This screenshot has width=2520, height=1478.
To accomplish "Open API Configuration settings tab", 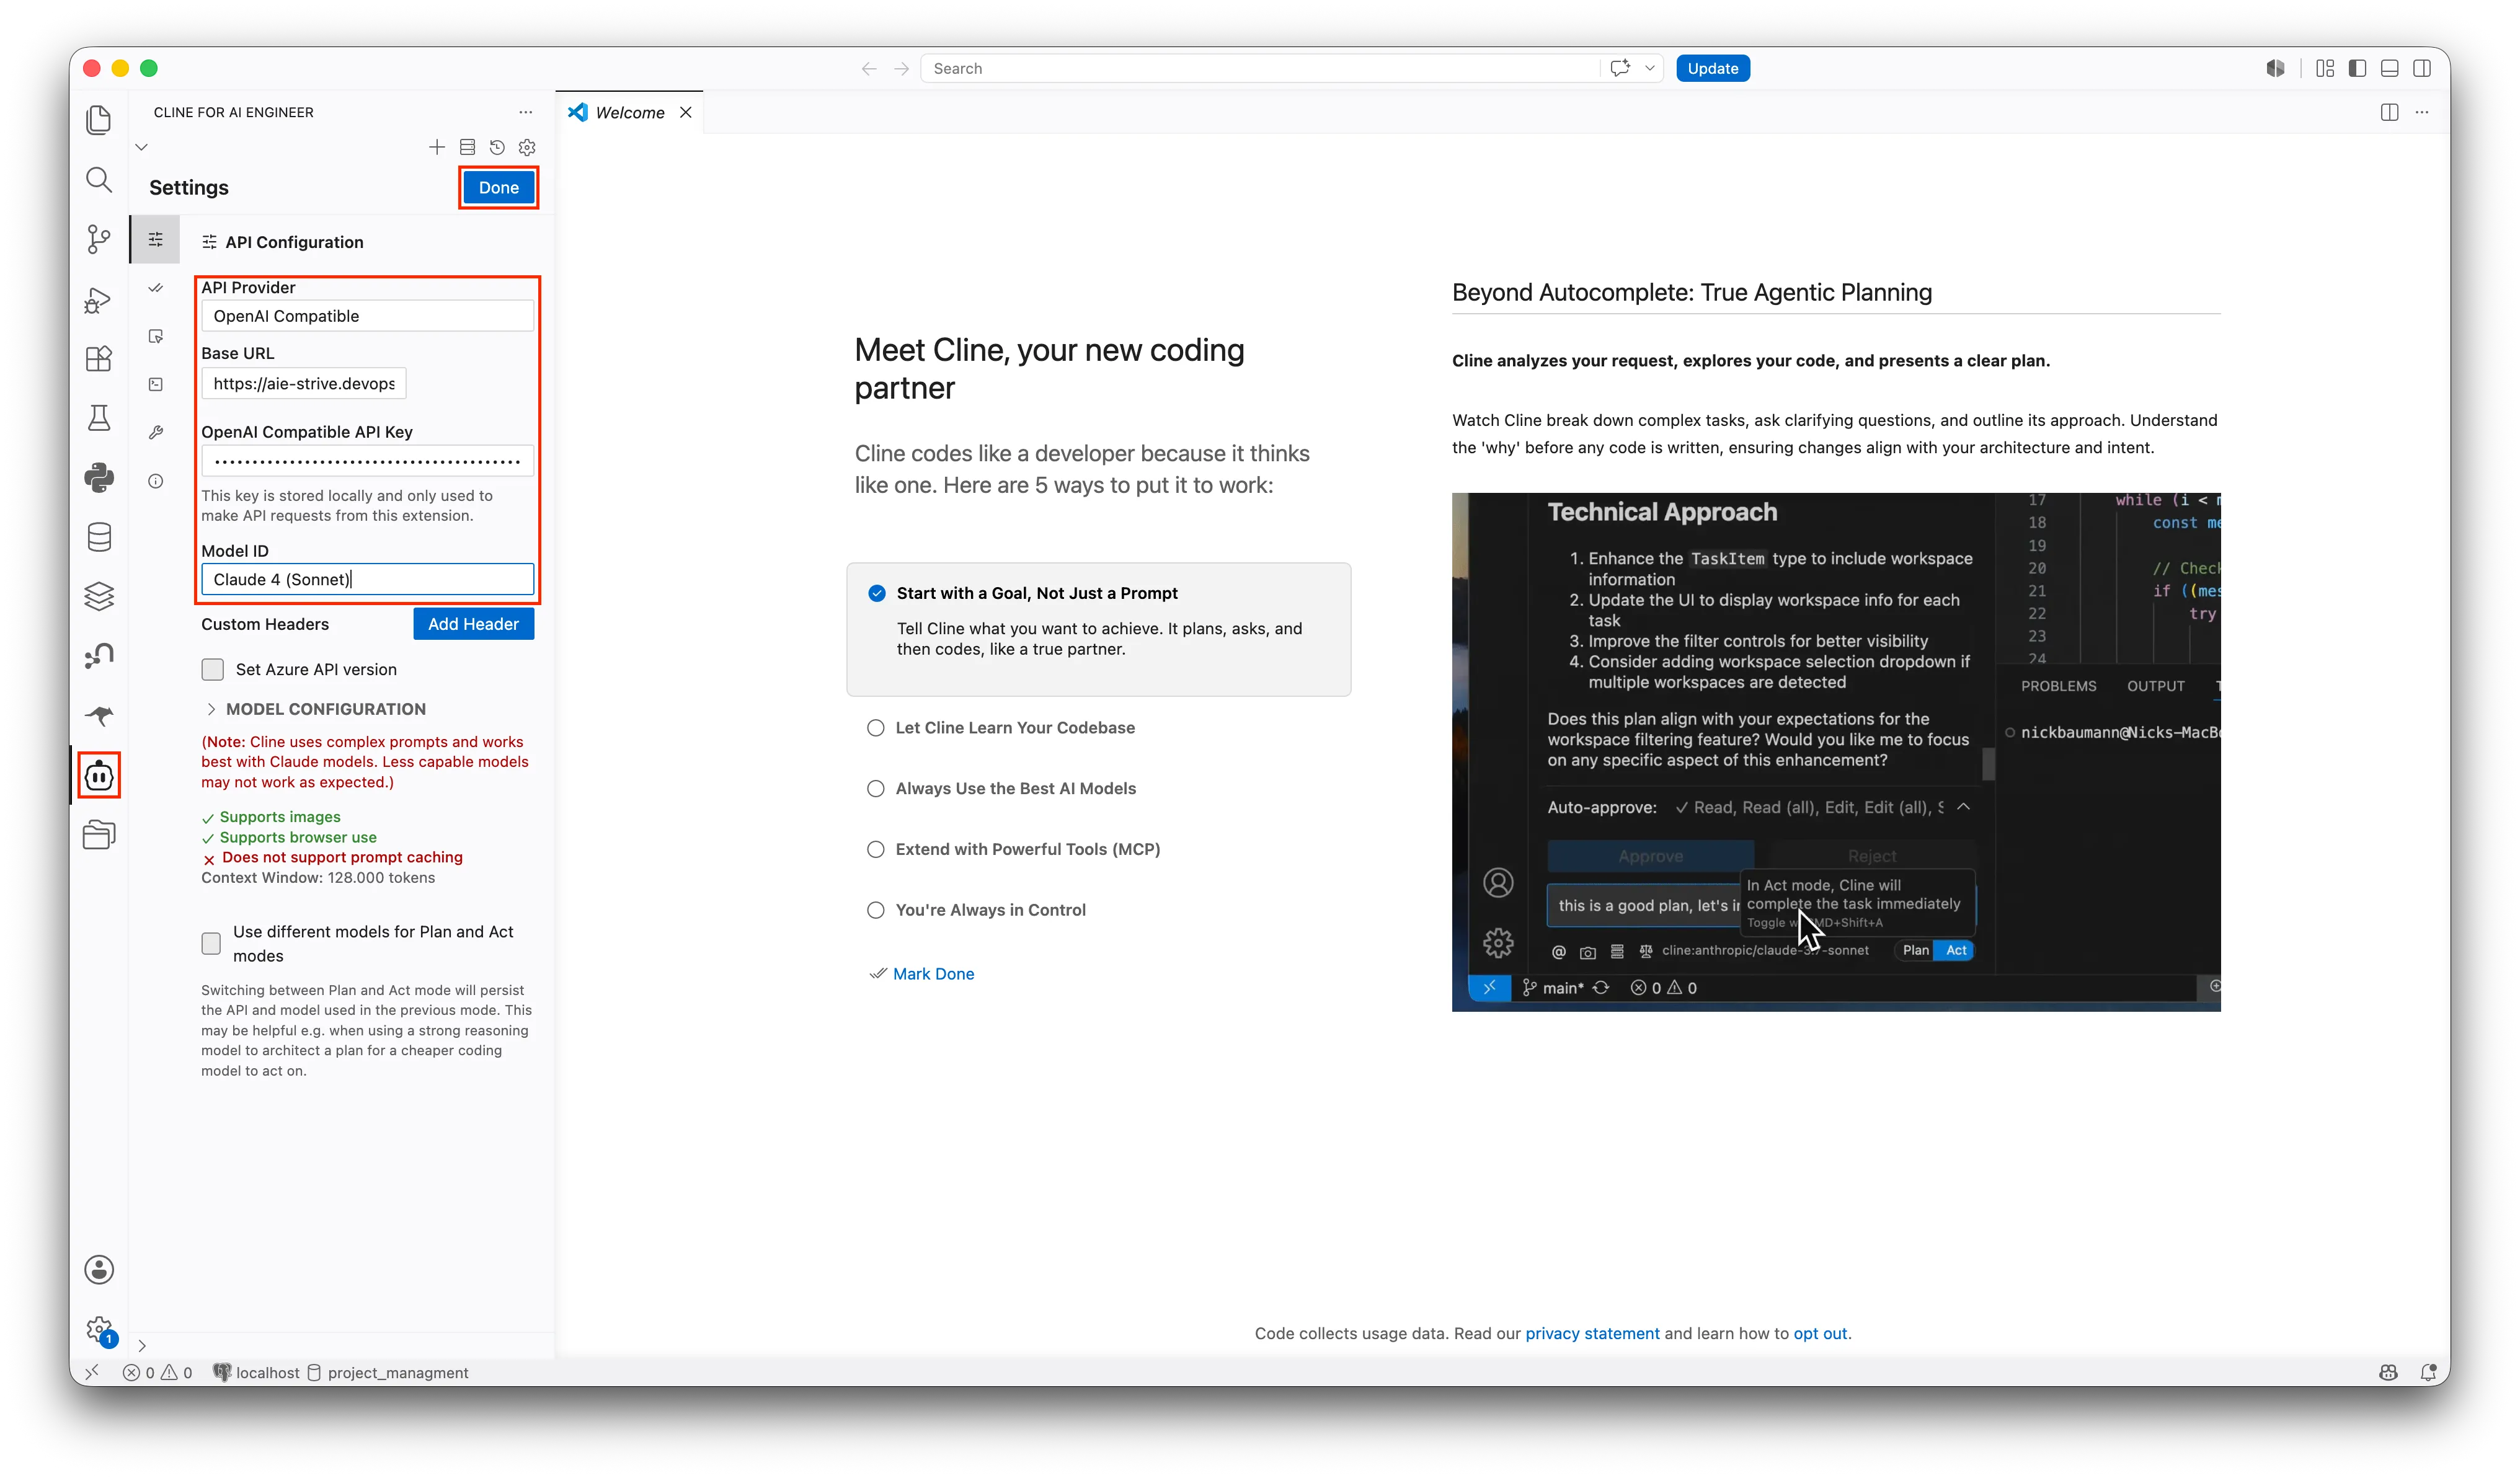I will pyautogui.click(x=155, y=239).
